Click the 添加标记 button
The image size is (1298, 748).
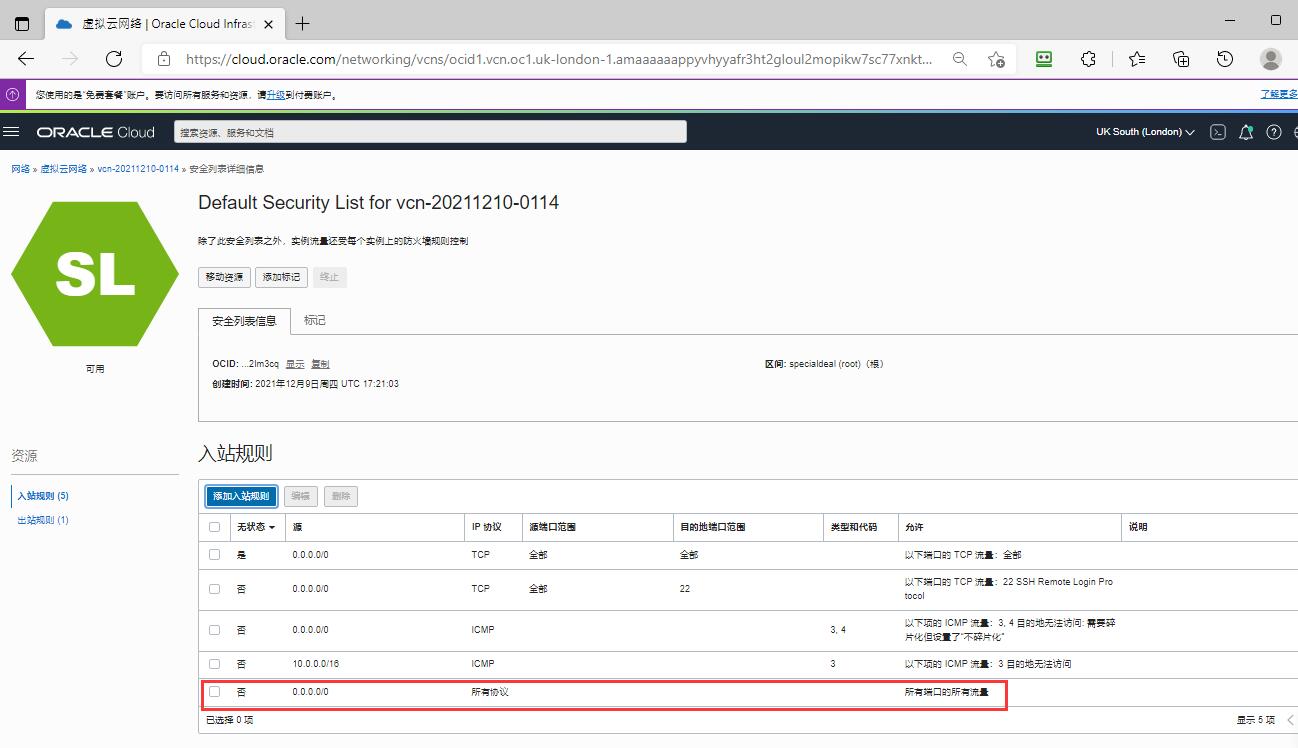pyautogui.click(x=281, y=277)
